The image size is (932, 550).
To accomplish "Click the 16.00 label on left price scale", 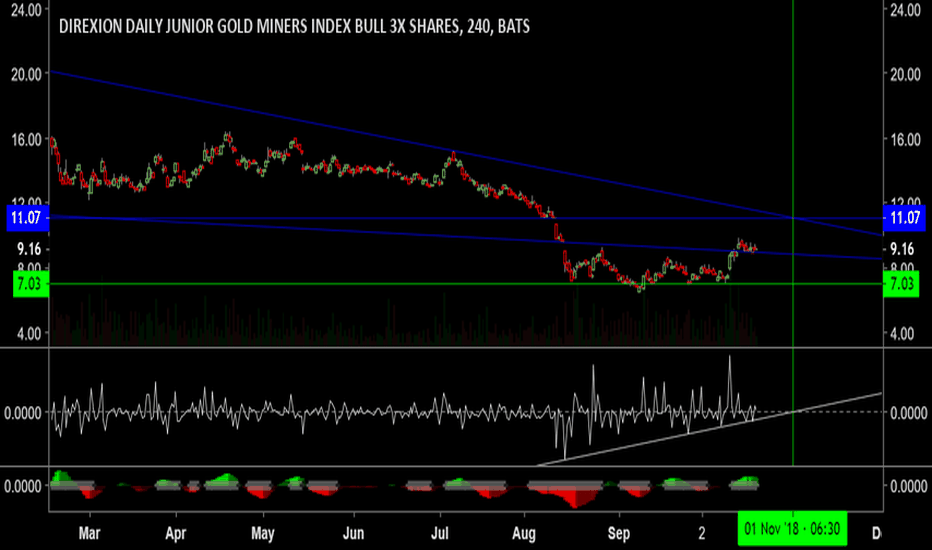I will point(26,140).
